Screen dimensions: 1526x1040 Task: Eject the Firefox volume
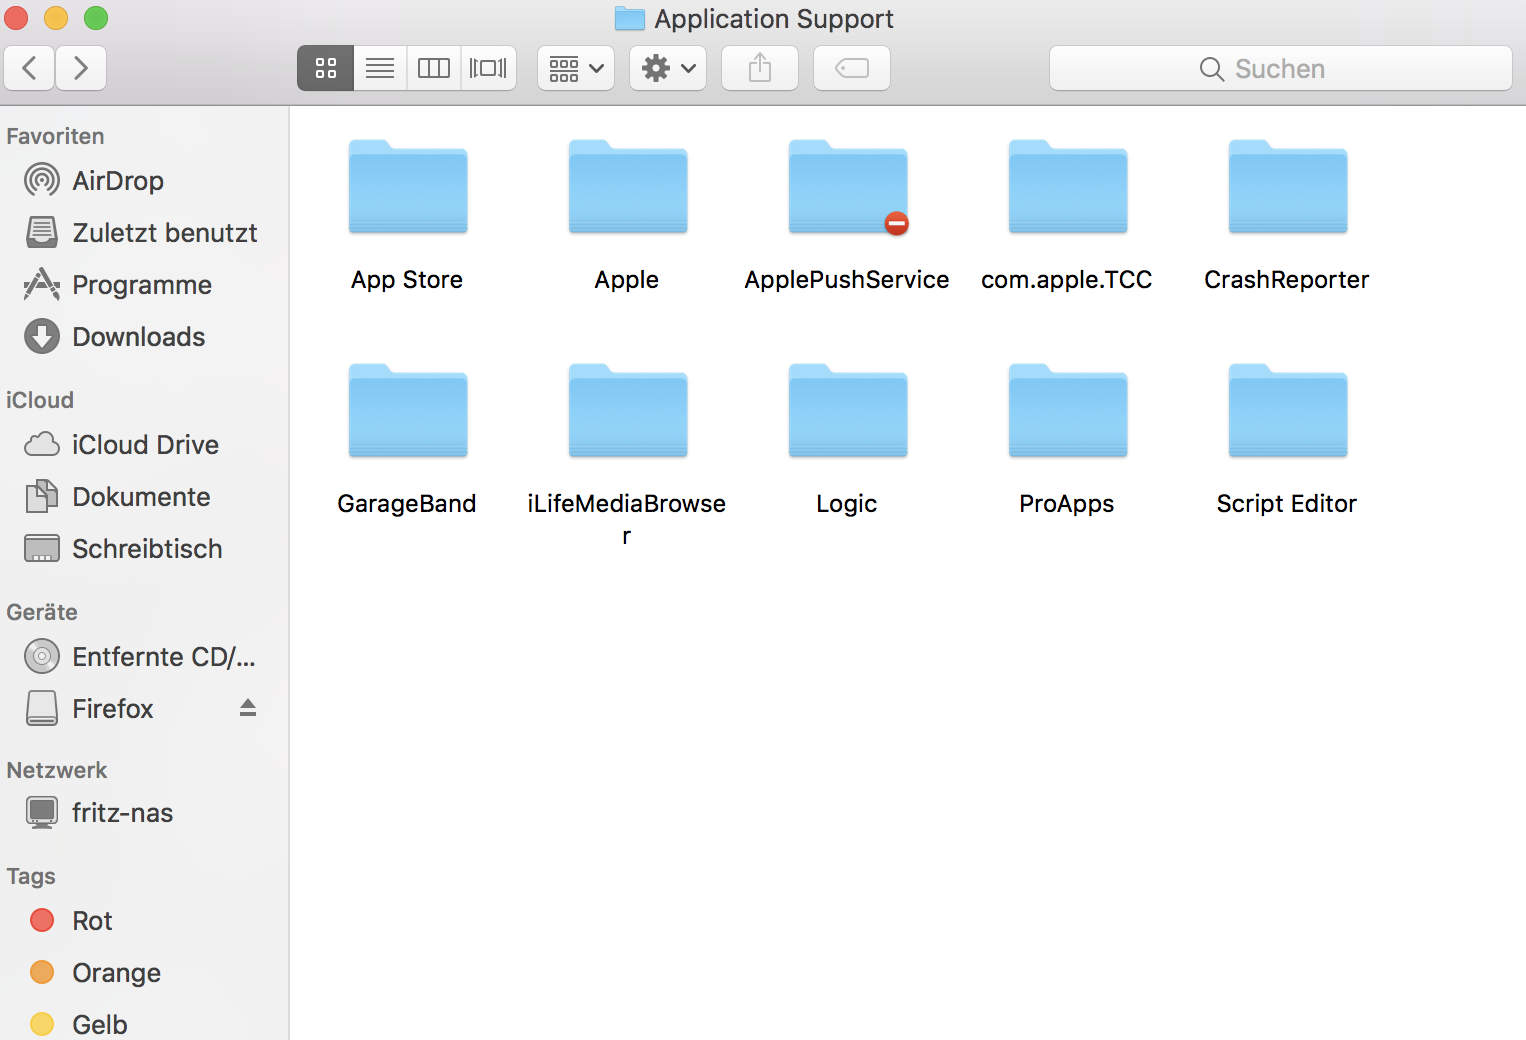pyautogui.click(x=248, y=708)
